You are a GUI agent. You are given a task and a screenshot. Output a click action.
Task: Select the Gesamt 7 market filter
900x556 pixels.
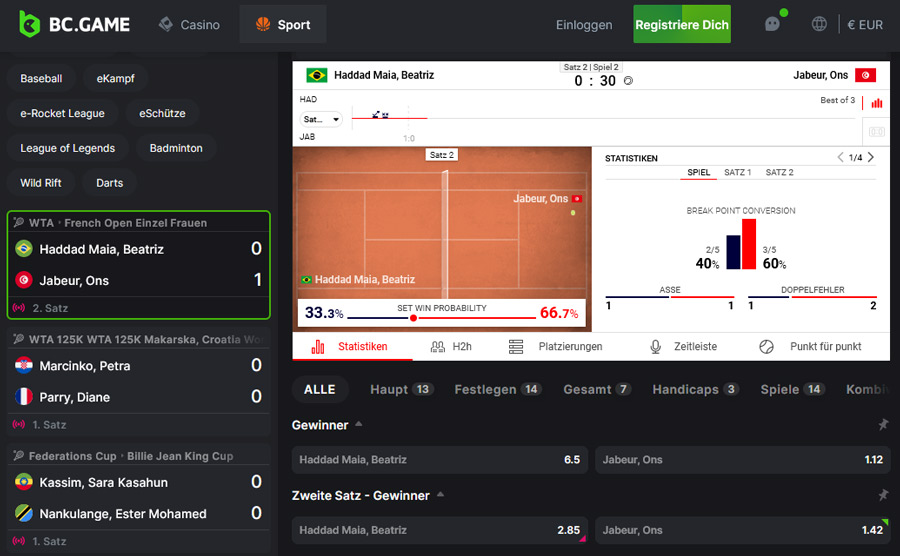pos(598,390)
